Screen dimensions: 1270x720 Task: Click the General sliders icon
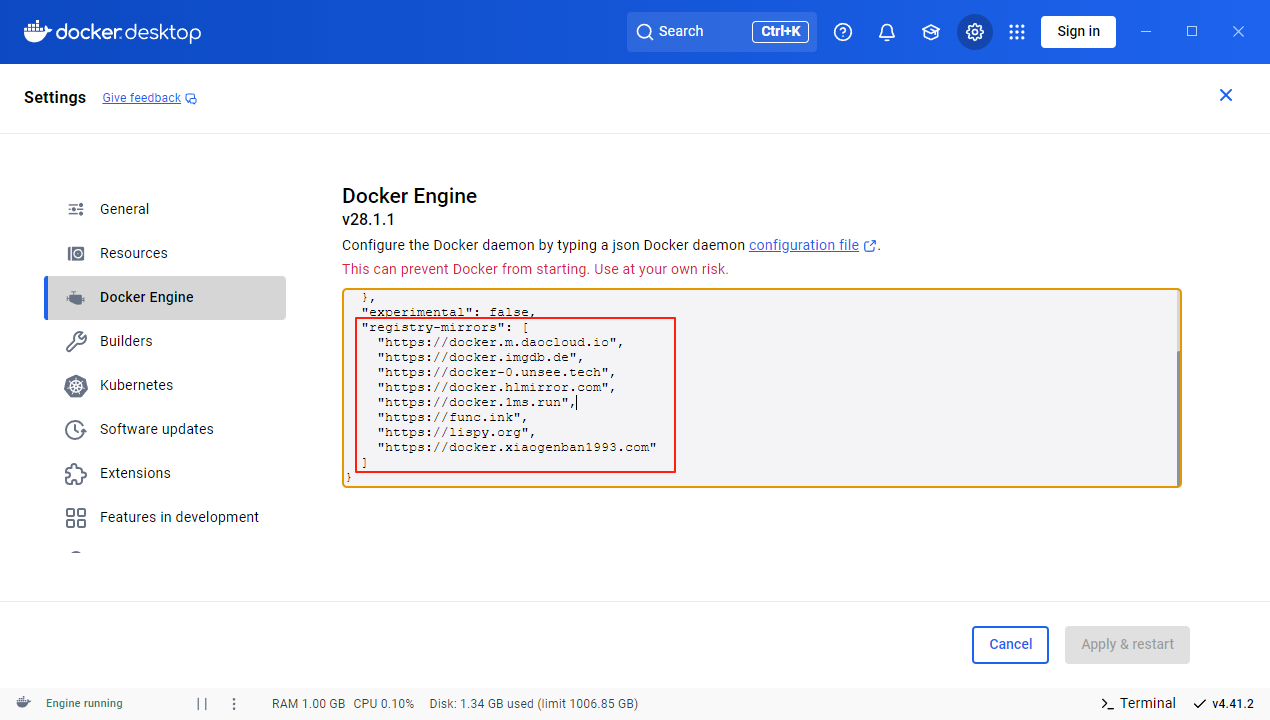pyautogui.click(x=76, y=209)
